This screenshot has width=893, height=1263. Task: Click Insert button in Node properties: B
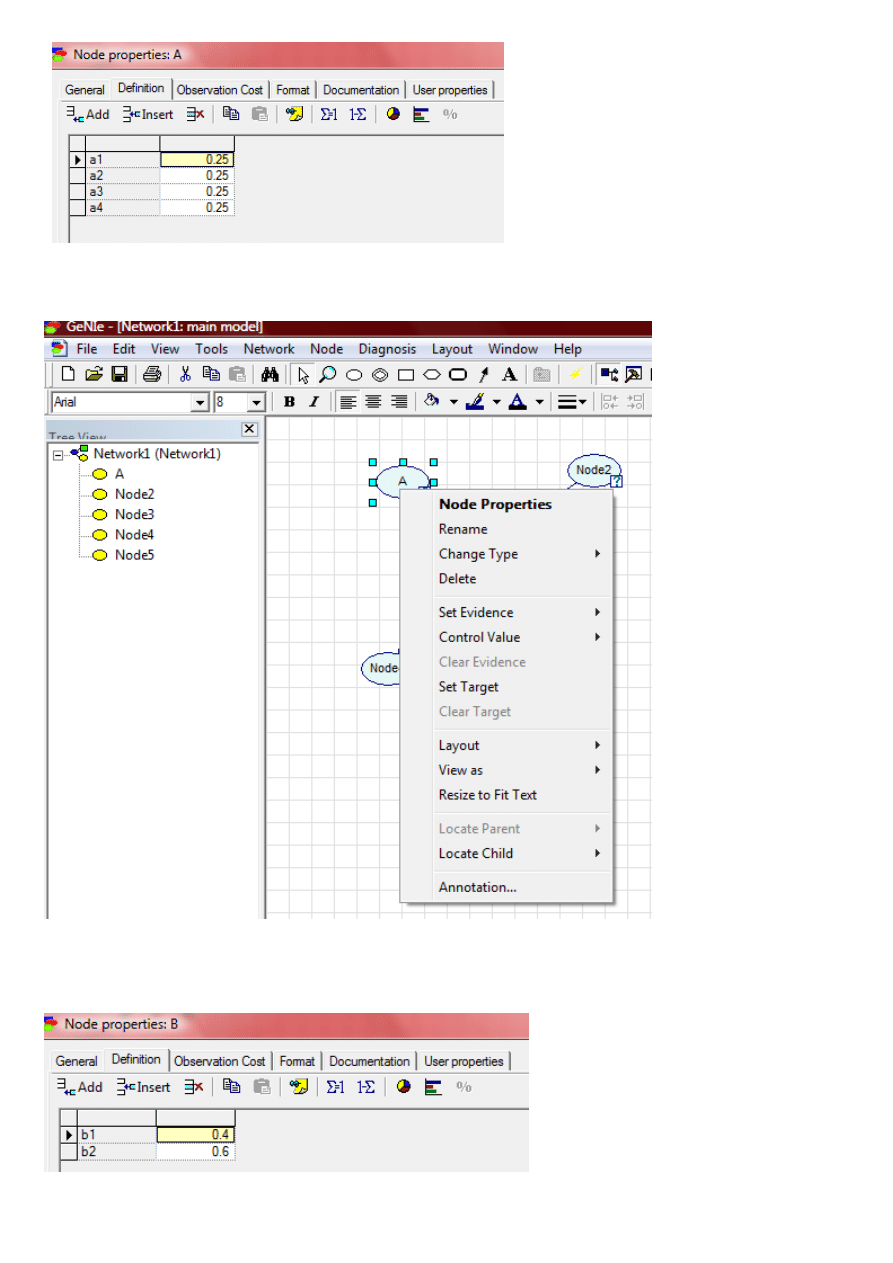click(144, 1087)
